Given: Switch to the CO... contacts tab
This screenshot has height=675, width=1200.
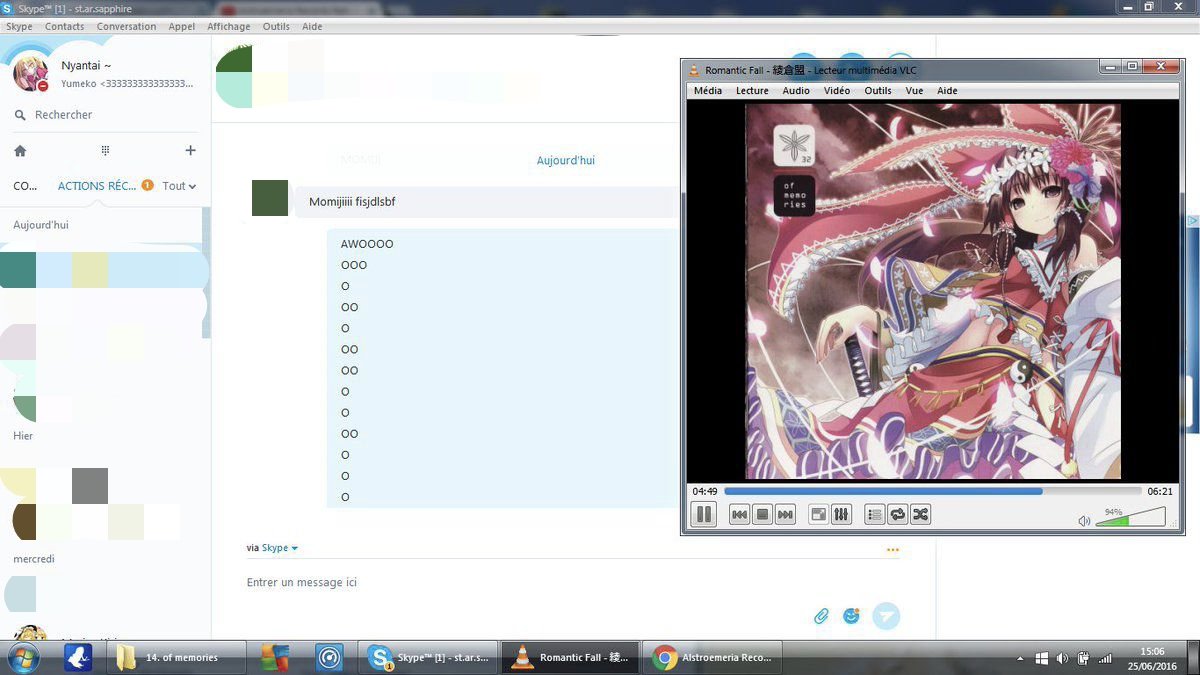Looking at the screenshot, I should point(25,186).
